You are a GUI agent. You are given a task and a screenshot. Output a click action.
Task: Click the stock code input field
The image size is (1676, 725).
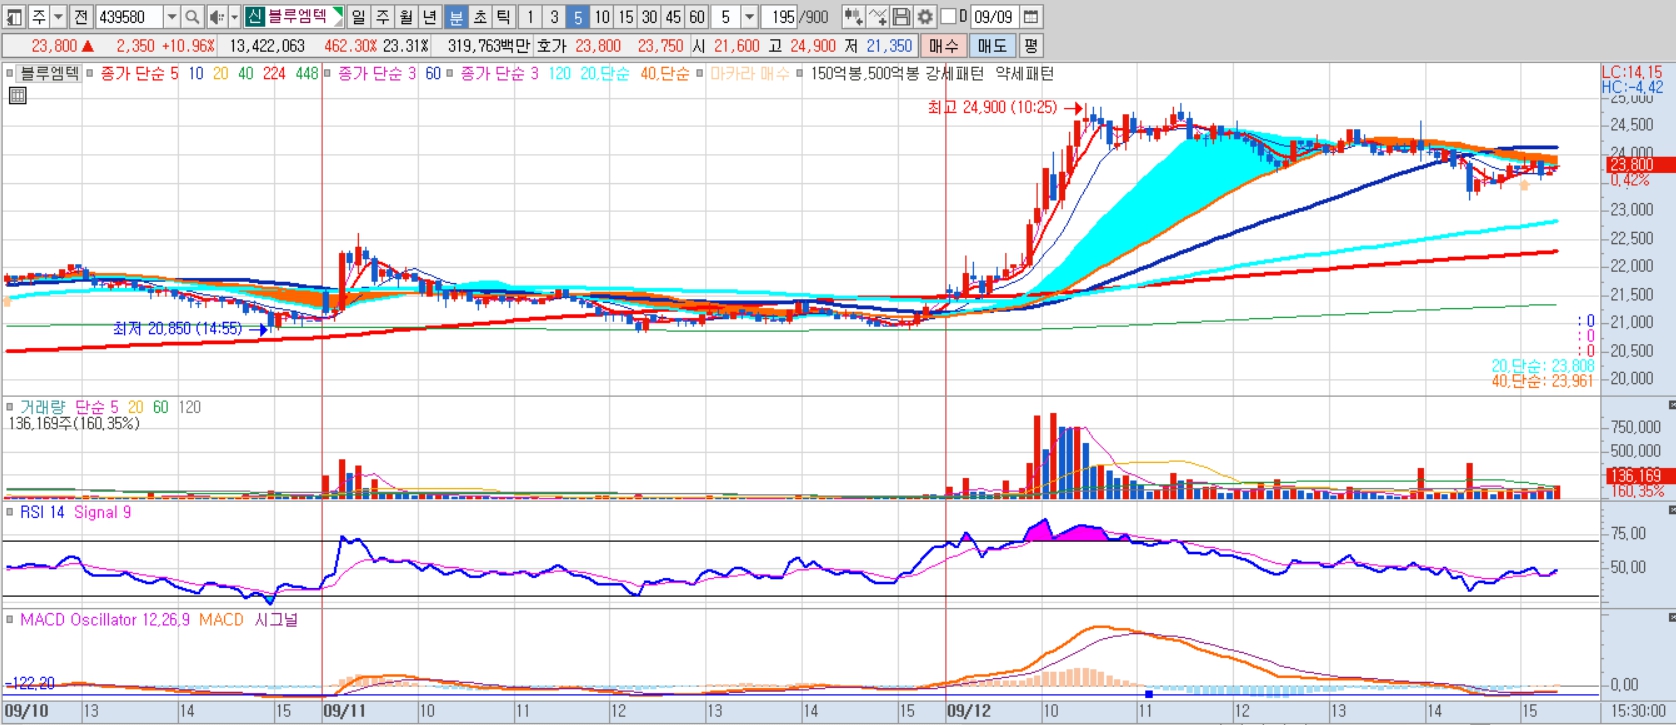pyautogui.click(x=129, y=17)
